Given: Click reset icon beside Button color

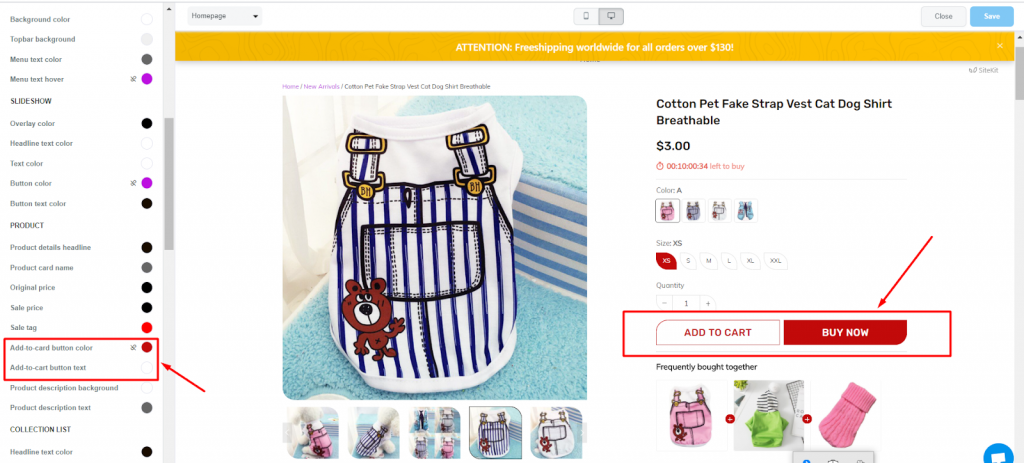Looking at the screenshot, I should point(133,183).
